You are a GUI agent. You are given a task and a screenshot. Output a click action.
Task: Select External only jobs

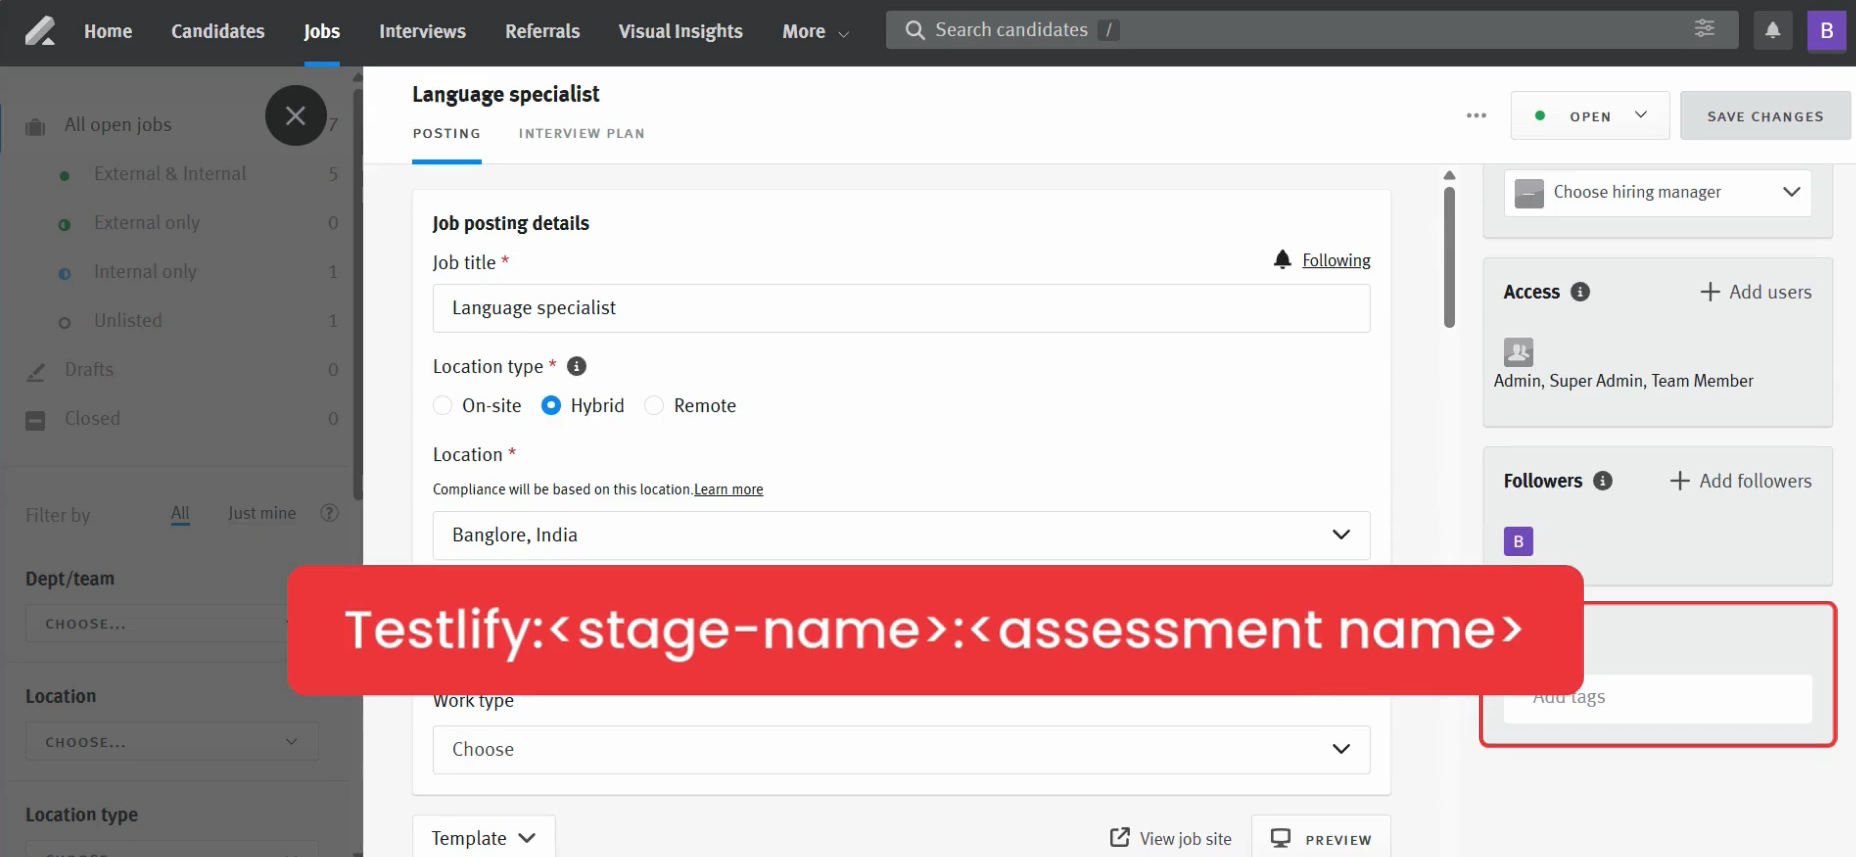click(147, 223)
